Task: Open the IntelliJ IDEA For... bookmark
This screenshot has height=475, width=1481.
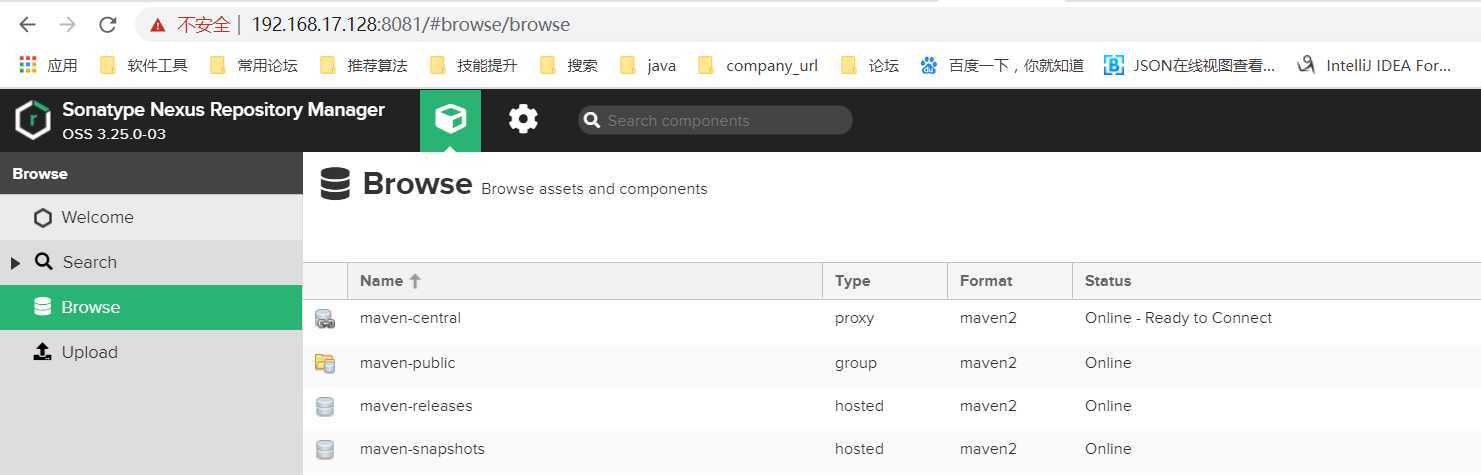Action: point(1374,65)
